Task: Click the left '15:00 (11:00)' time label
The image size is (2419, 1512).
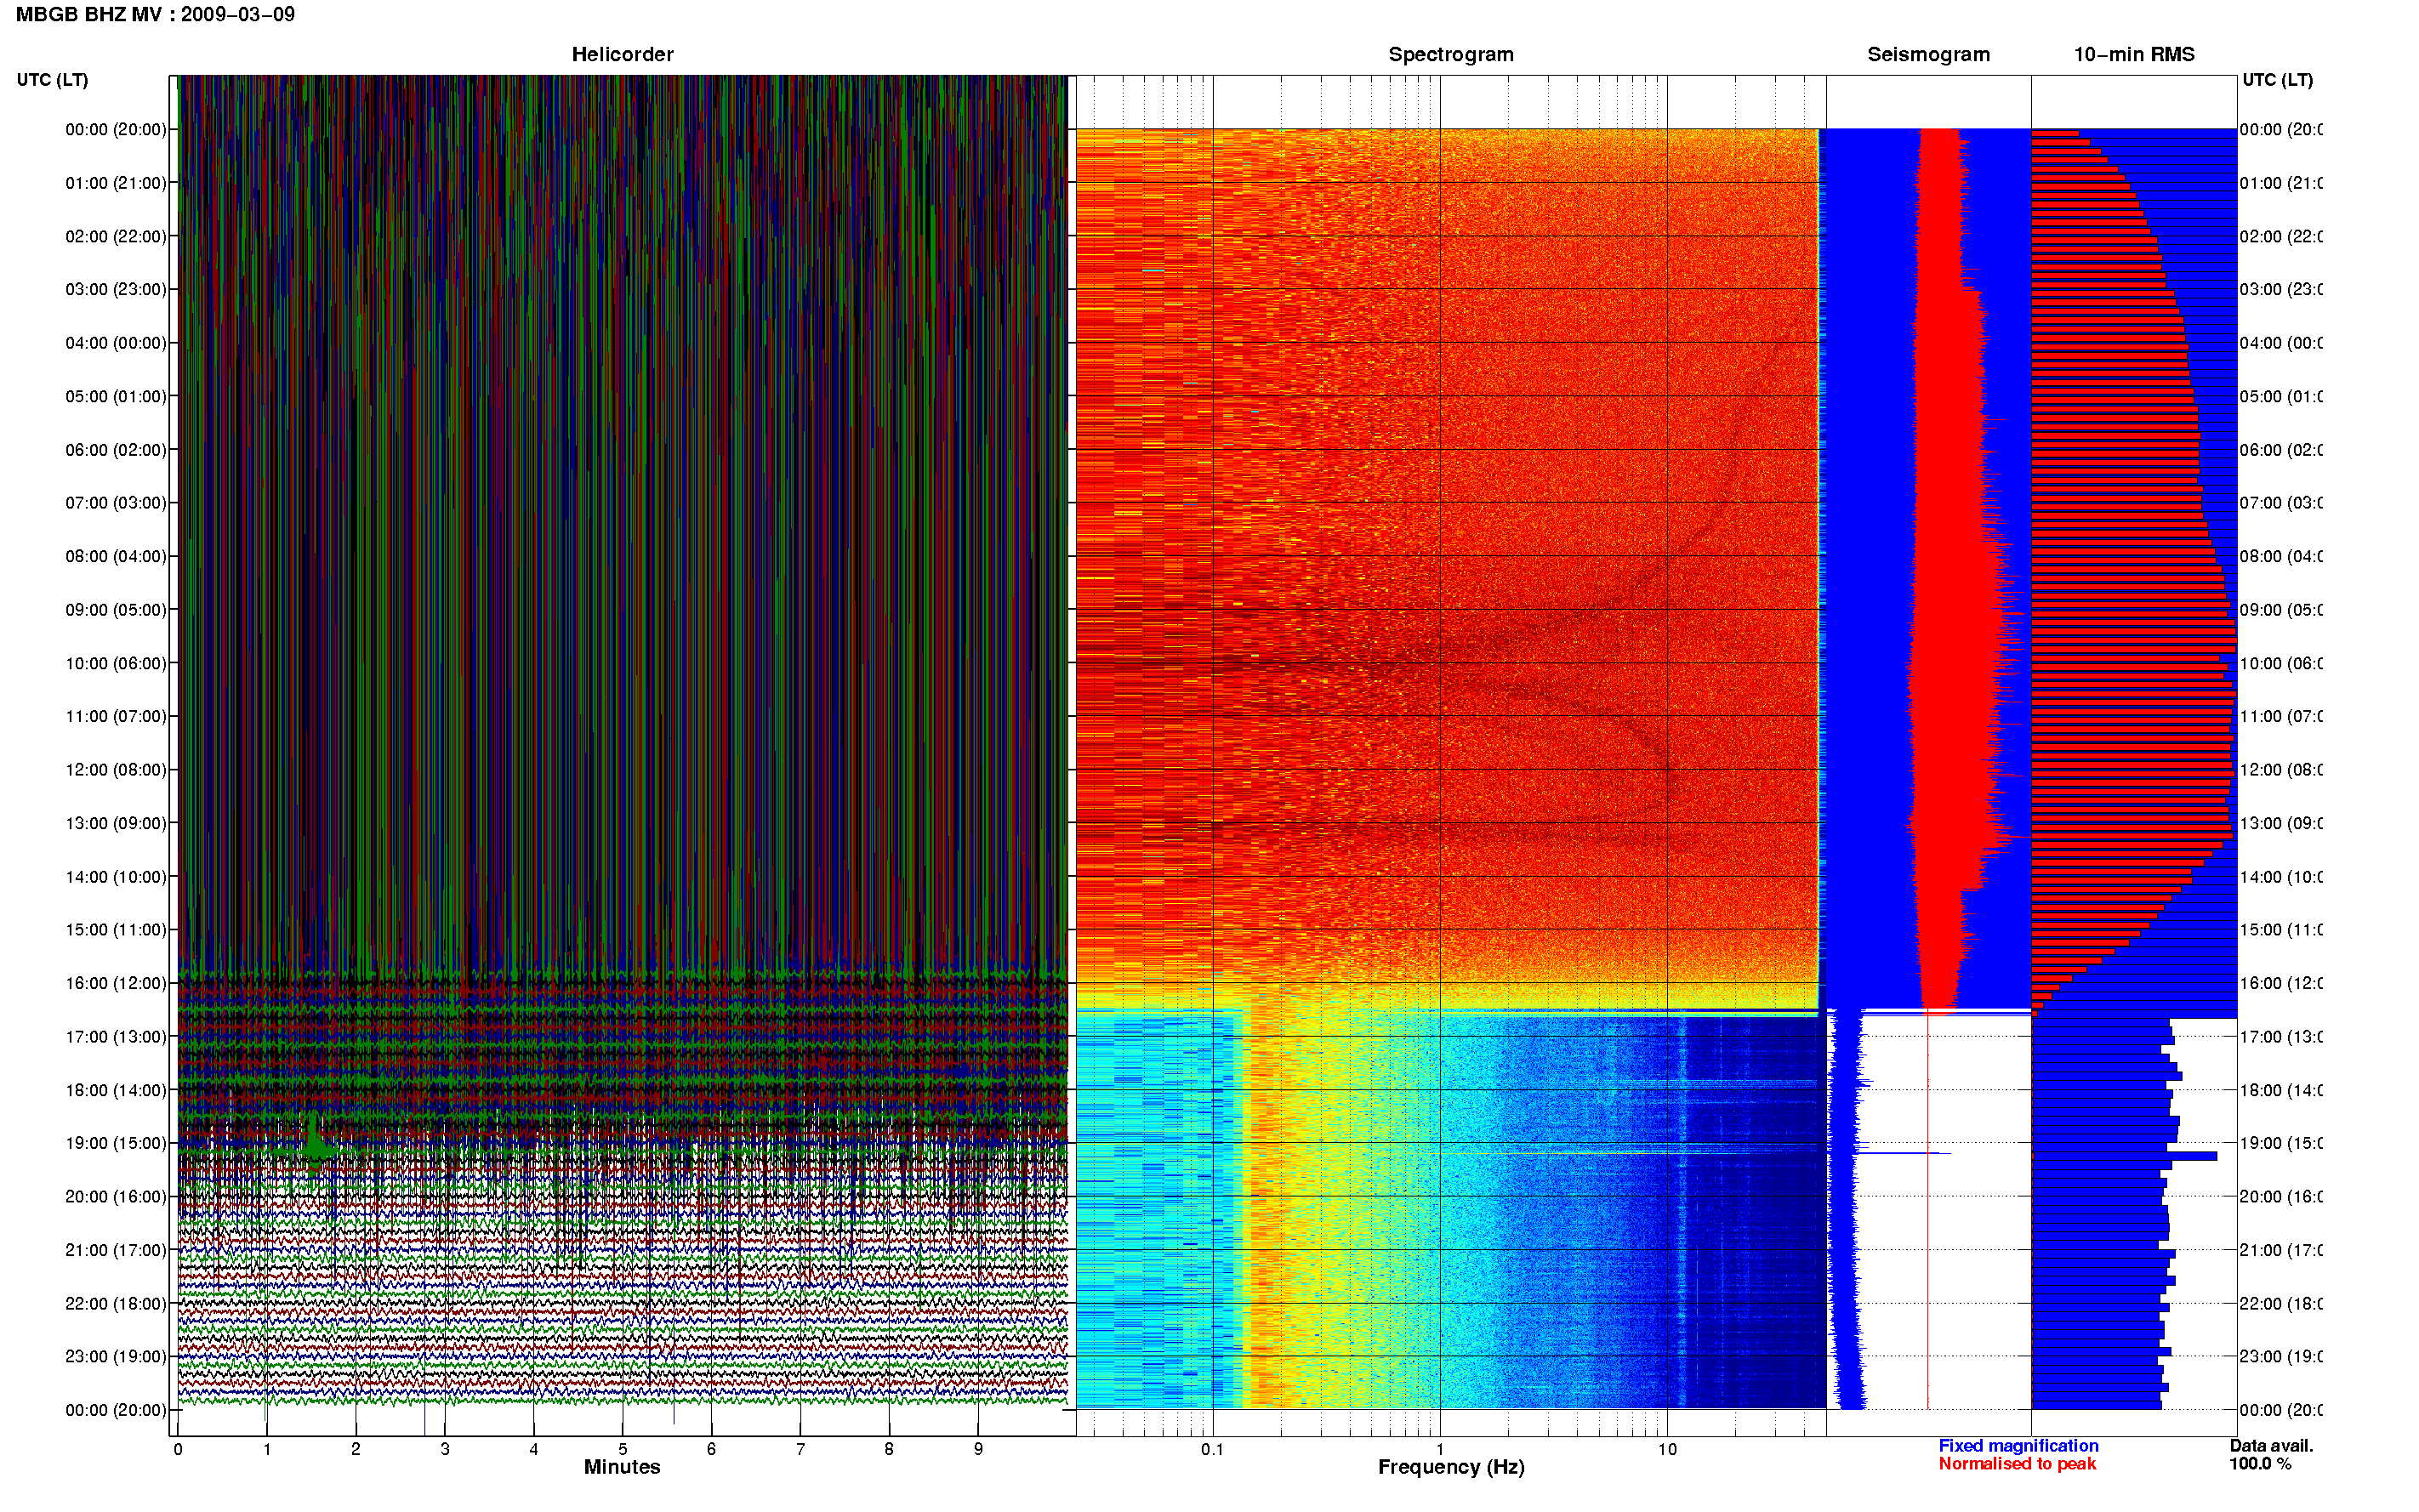Action: point(116,930)
